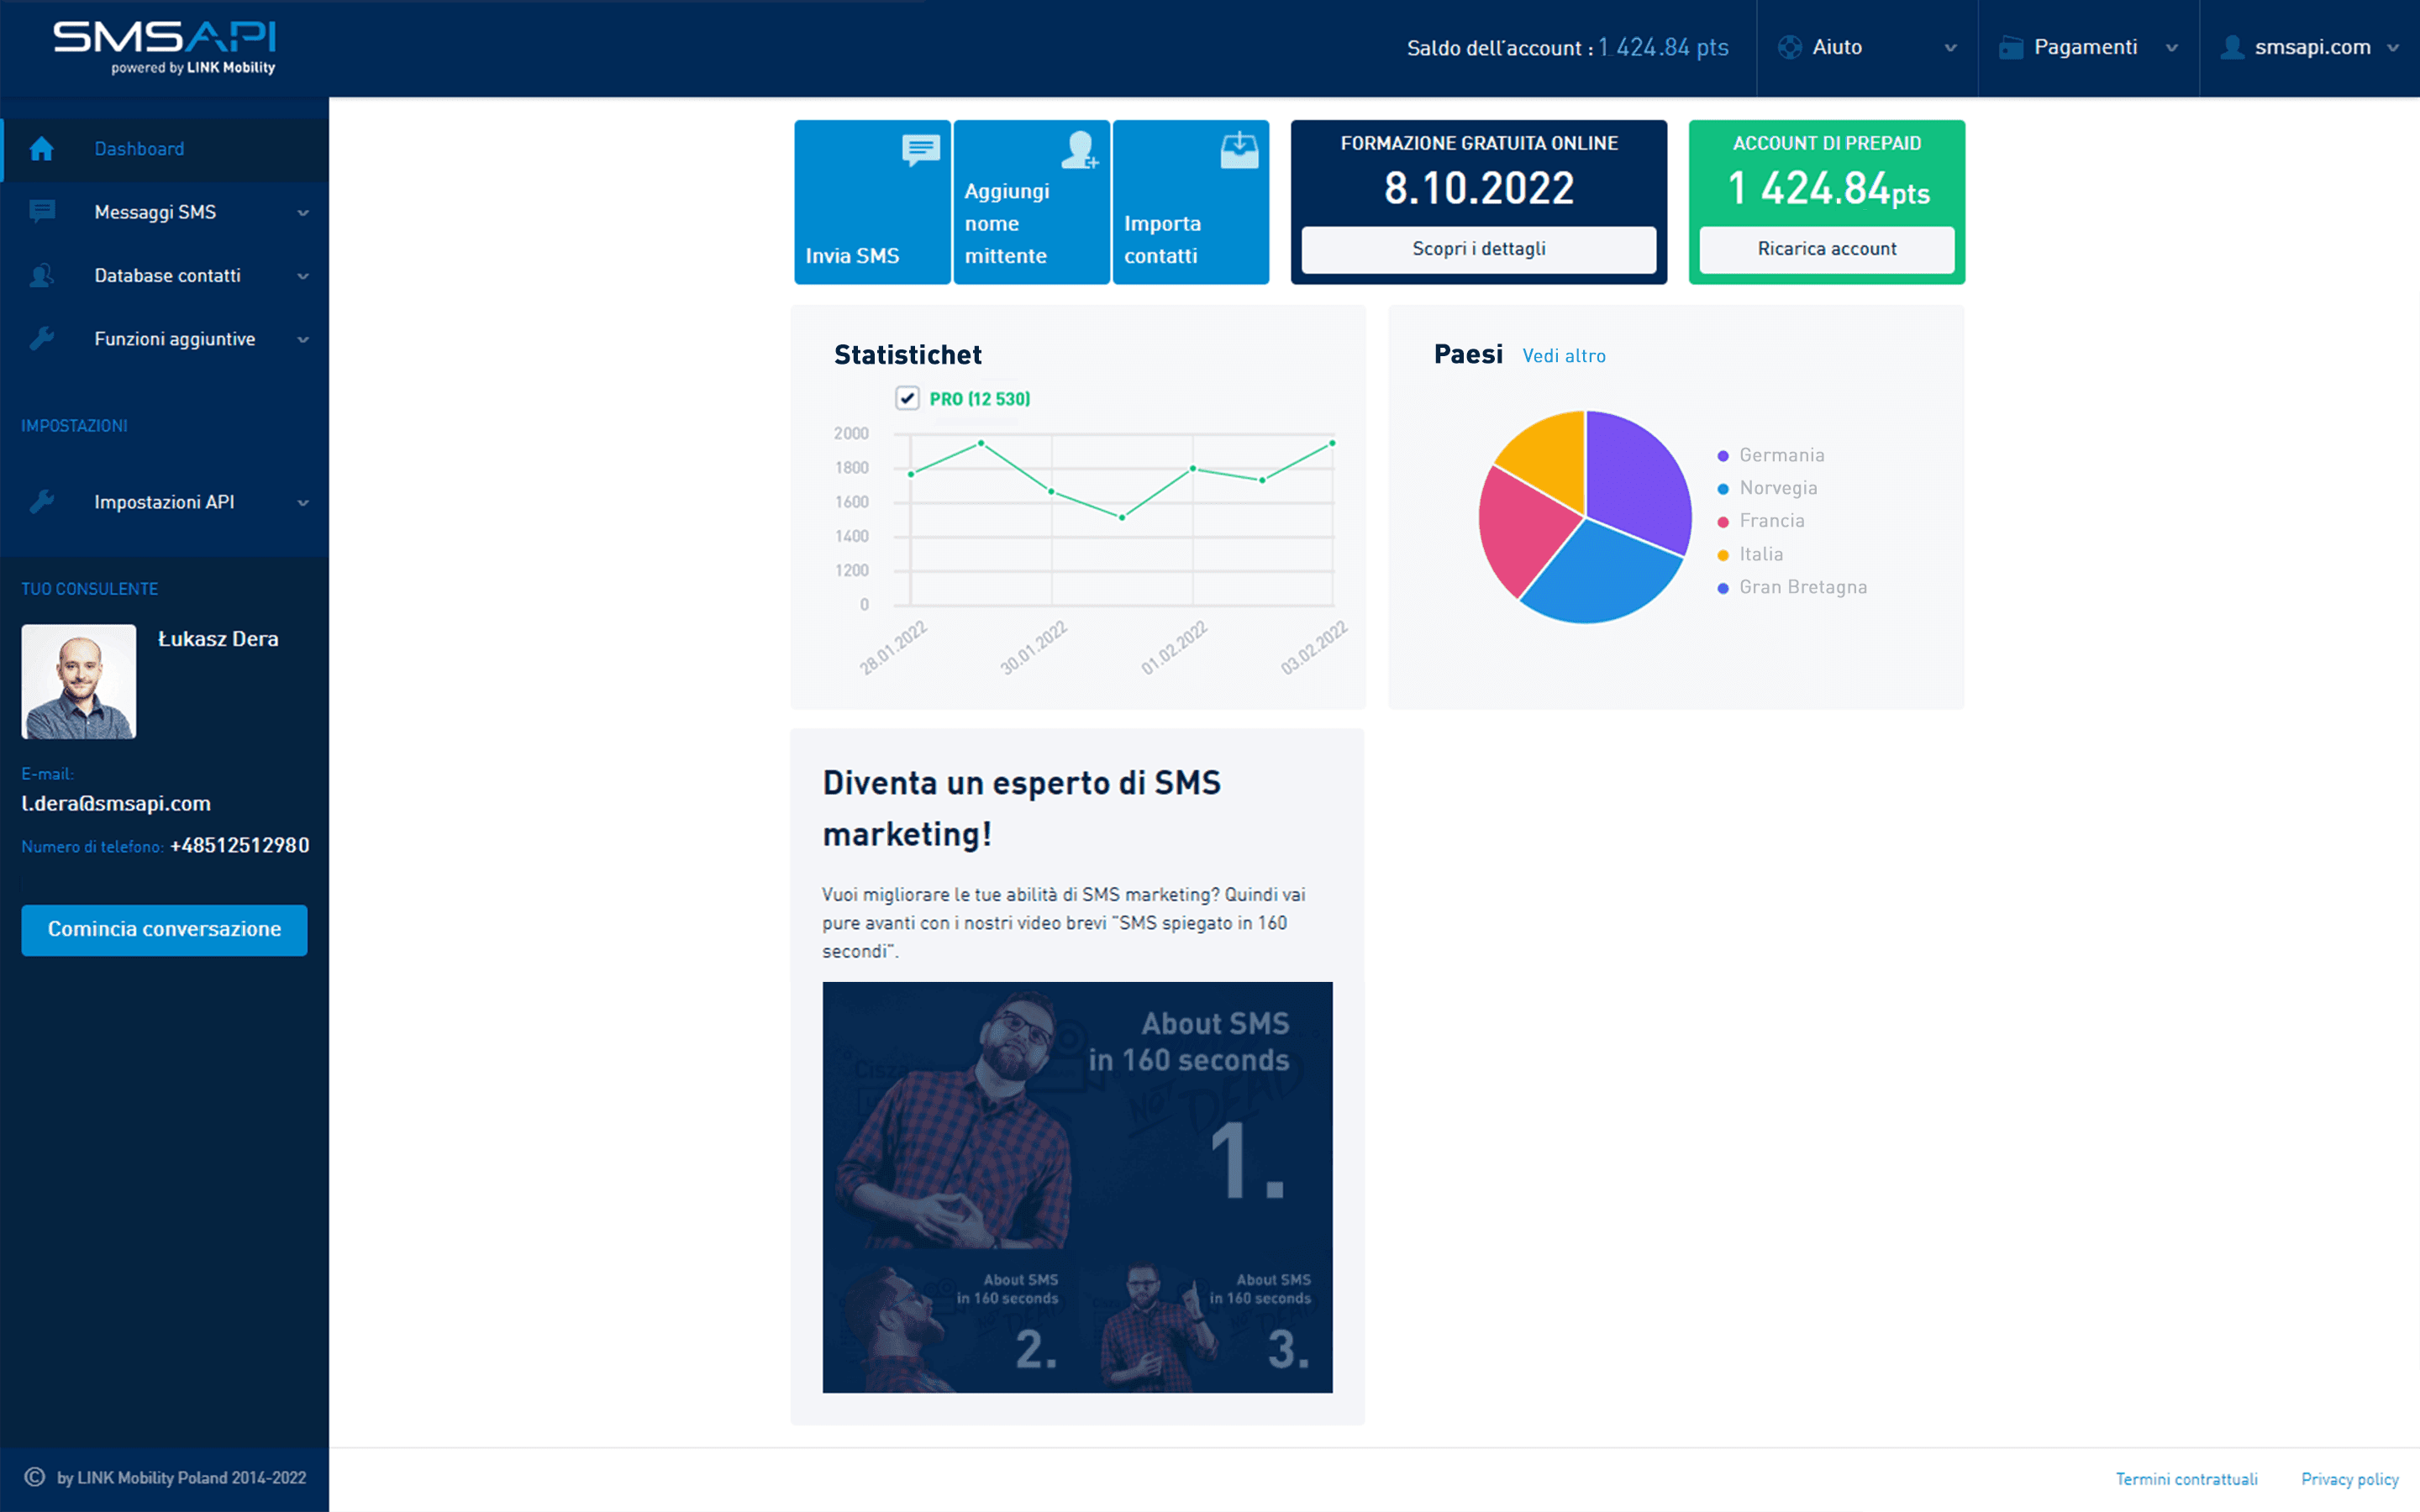Click the Database contatti person icon
The image size is (2420, 1512).
42,276
